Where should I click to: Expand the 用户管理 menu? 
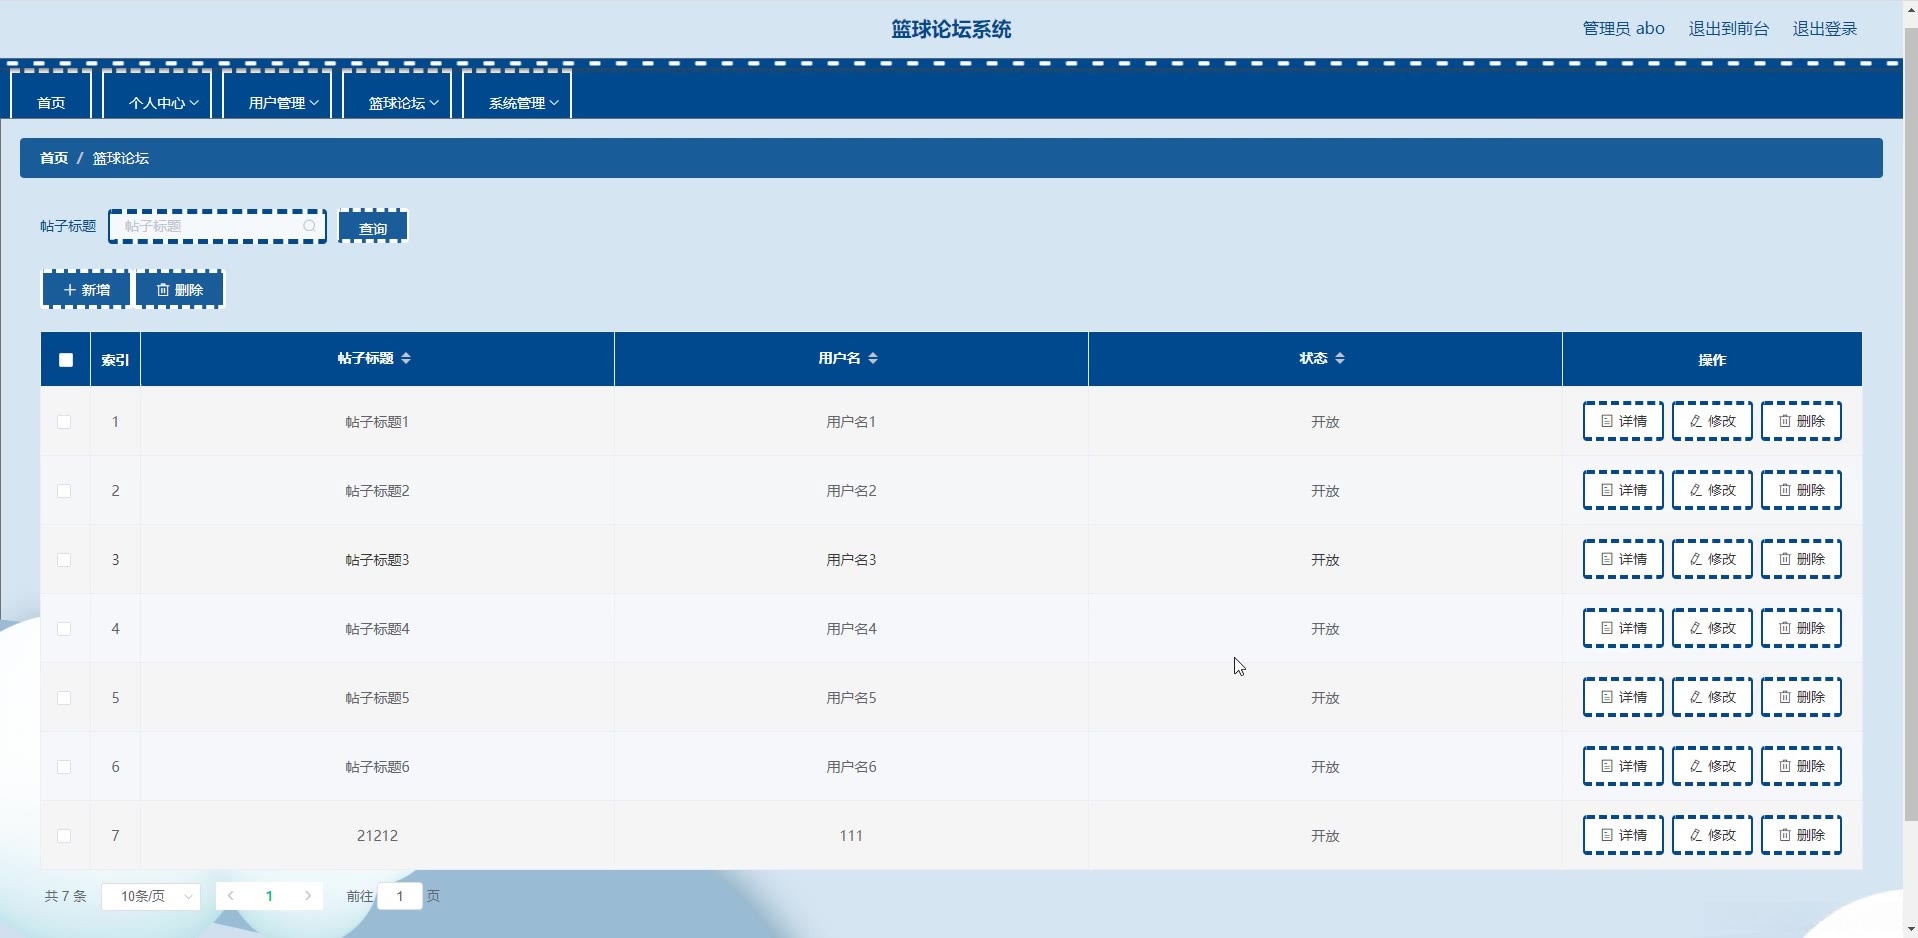click(277, 95)
